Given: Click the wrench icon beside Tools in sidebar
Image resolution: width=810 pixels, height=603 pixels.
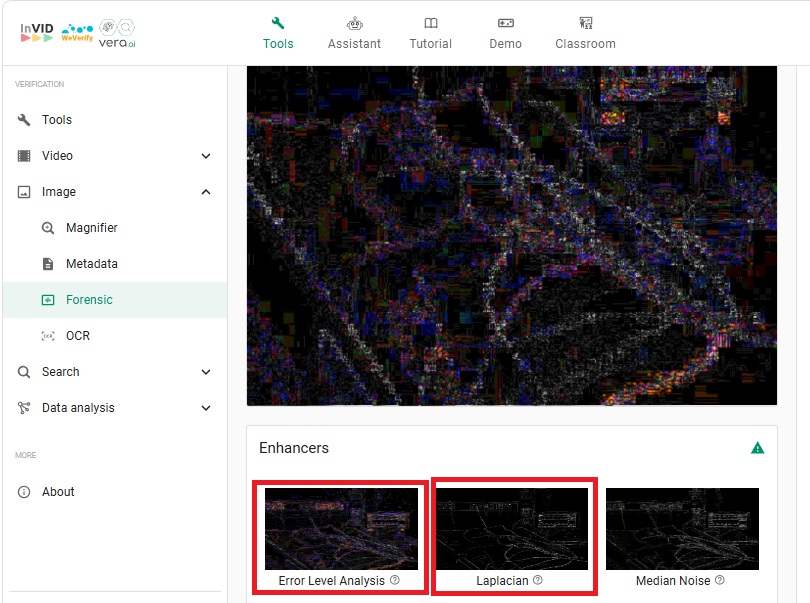Looking at the screenshot, I should click(24, 120).
